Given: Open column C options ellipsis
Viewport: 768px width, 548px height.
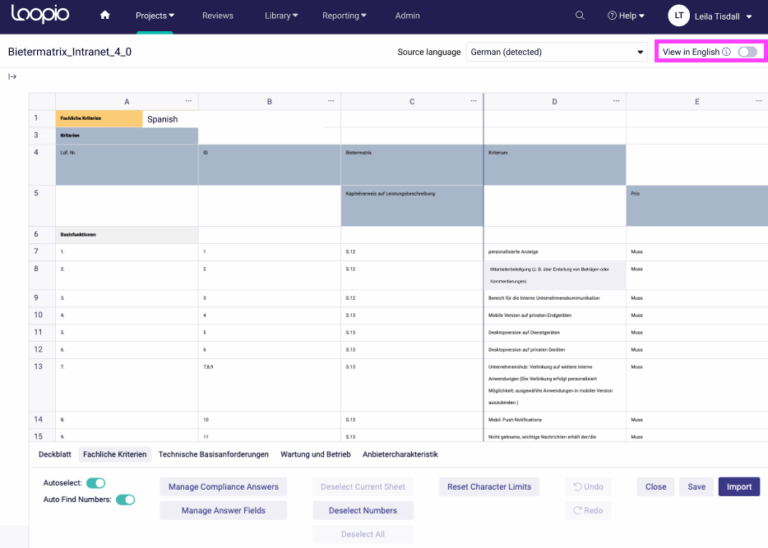Looking at the screenshot, I should [x=473, y=101].
